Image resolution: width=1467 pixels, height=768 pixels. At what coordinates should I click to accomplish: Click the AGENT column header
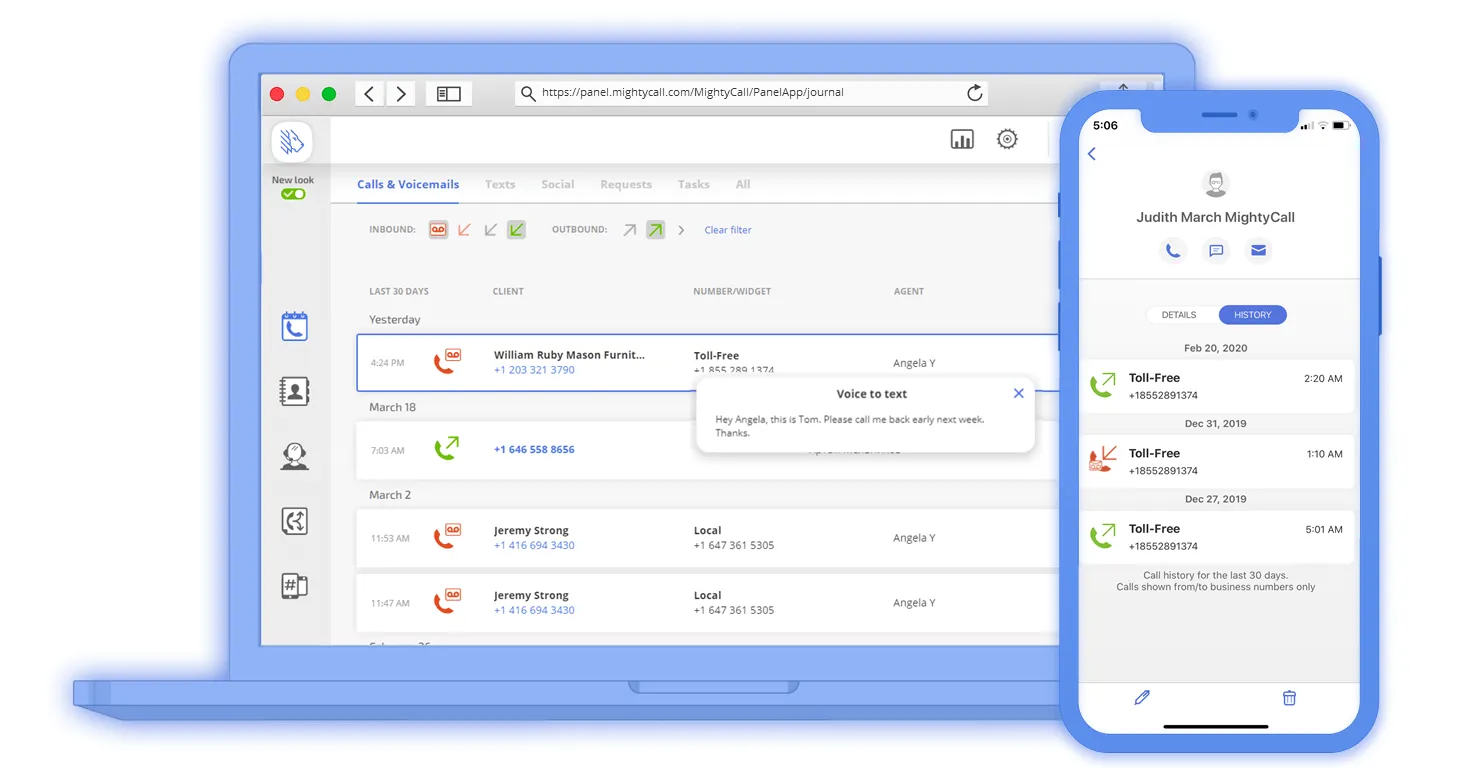tap(909, 292)
